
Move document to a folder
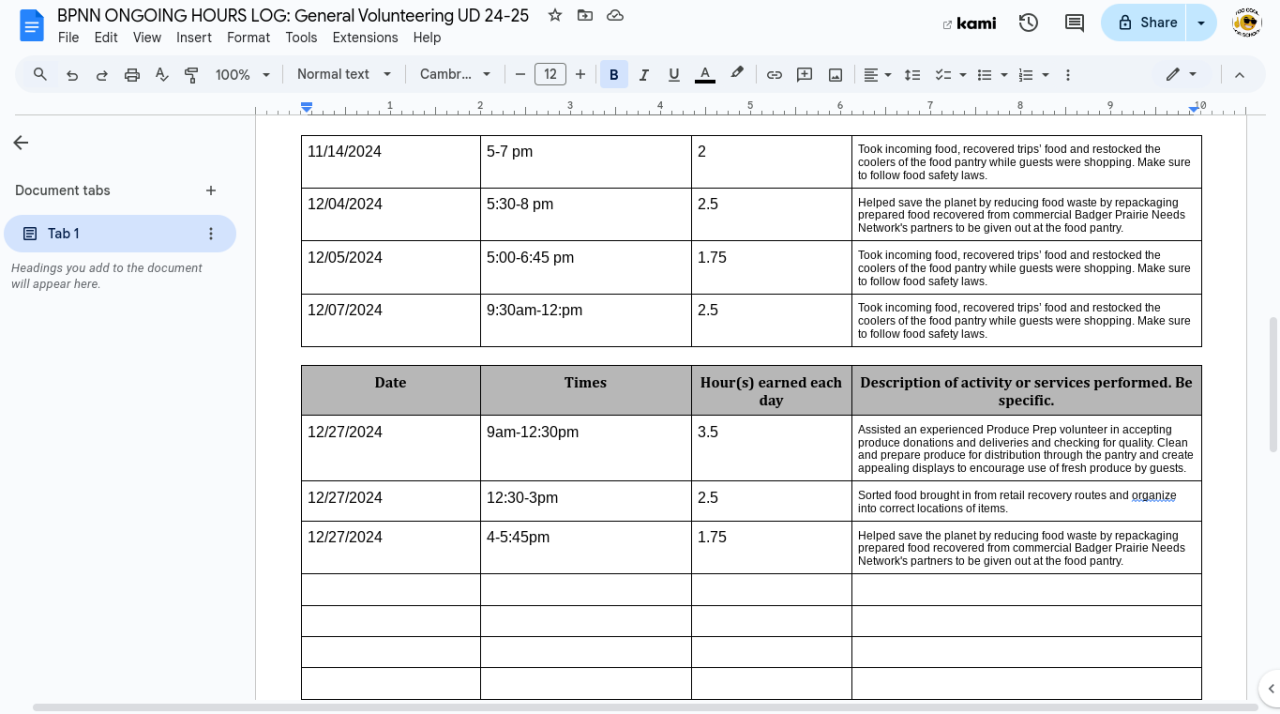tap(585, 15)
